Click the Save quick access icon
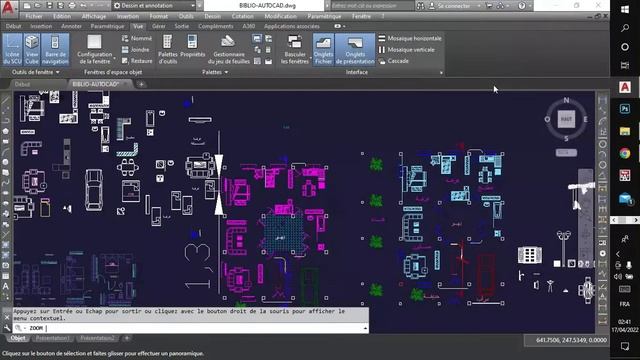 coord(49,6)
